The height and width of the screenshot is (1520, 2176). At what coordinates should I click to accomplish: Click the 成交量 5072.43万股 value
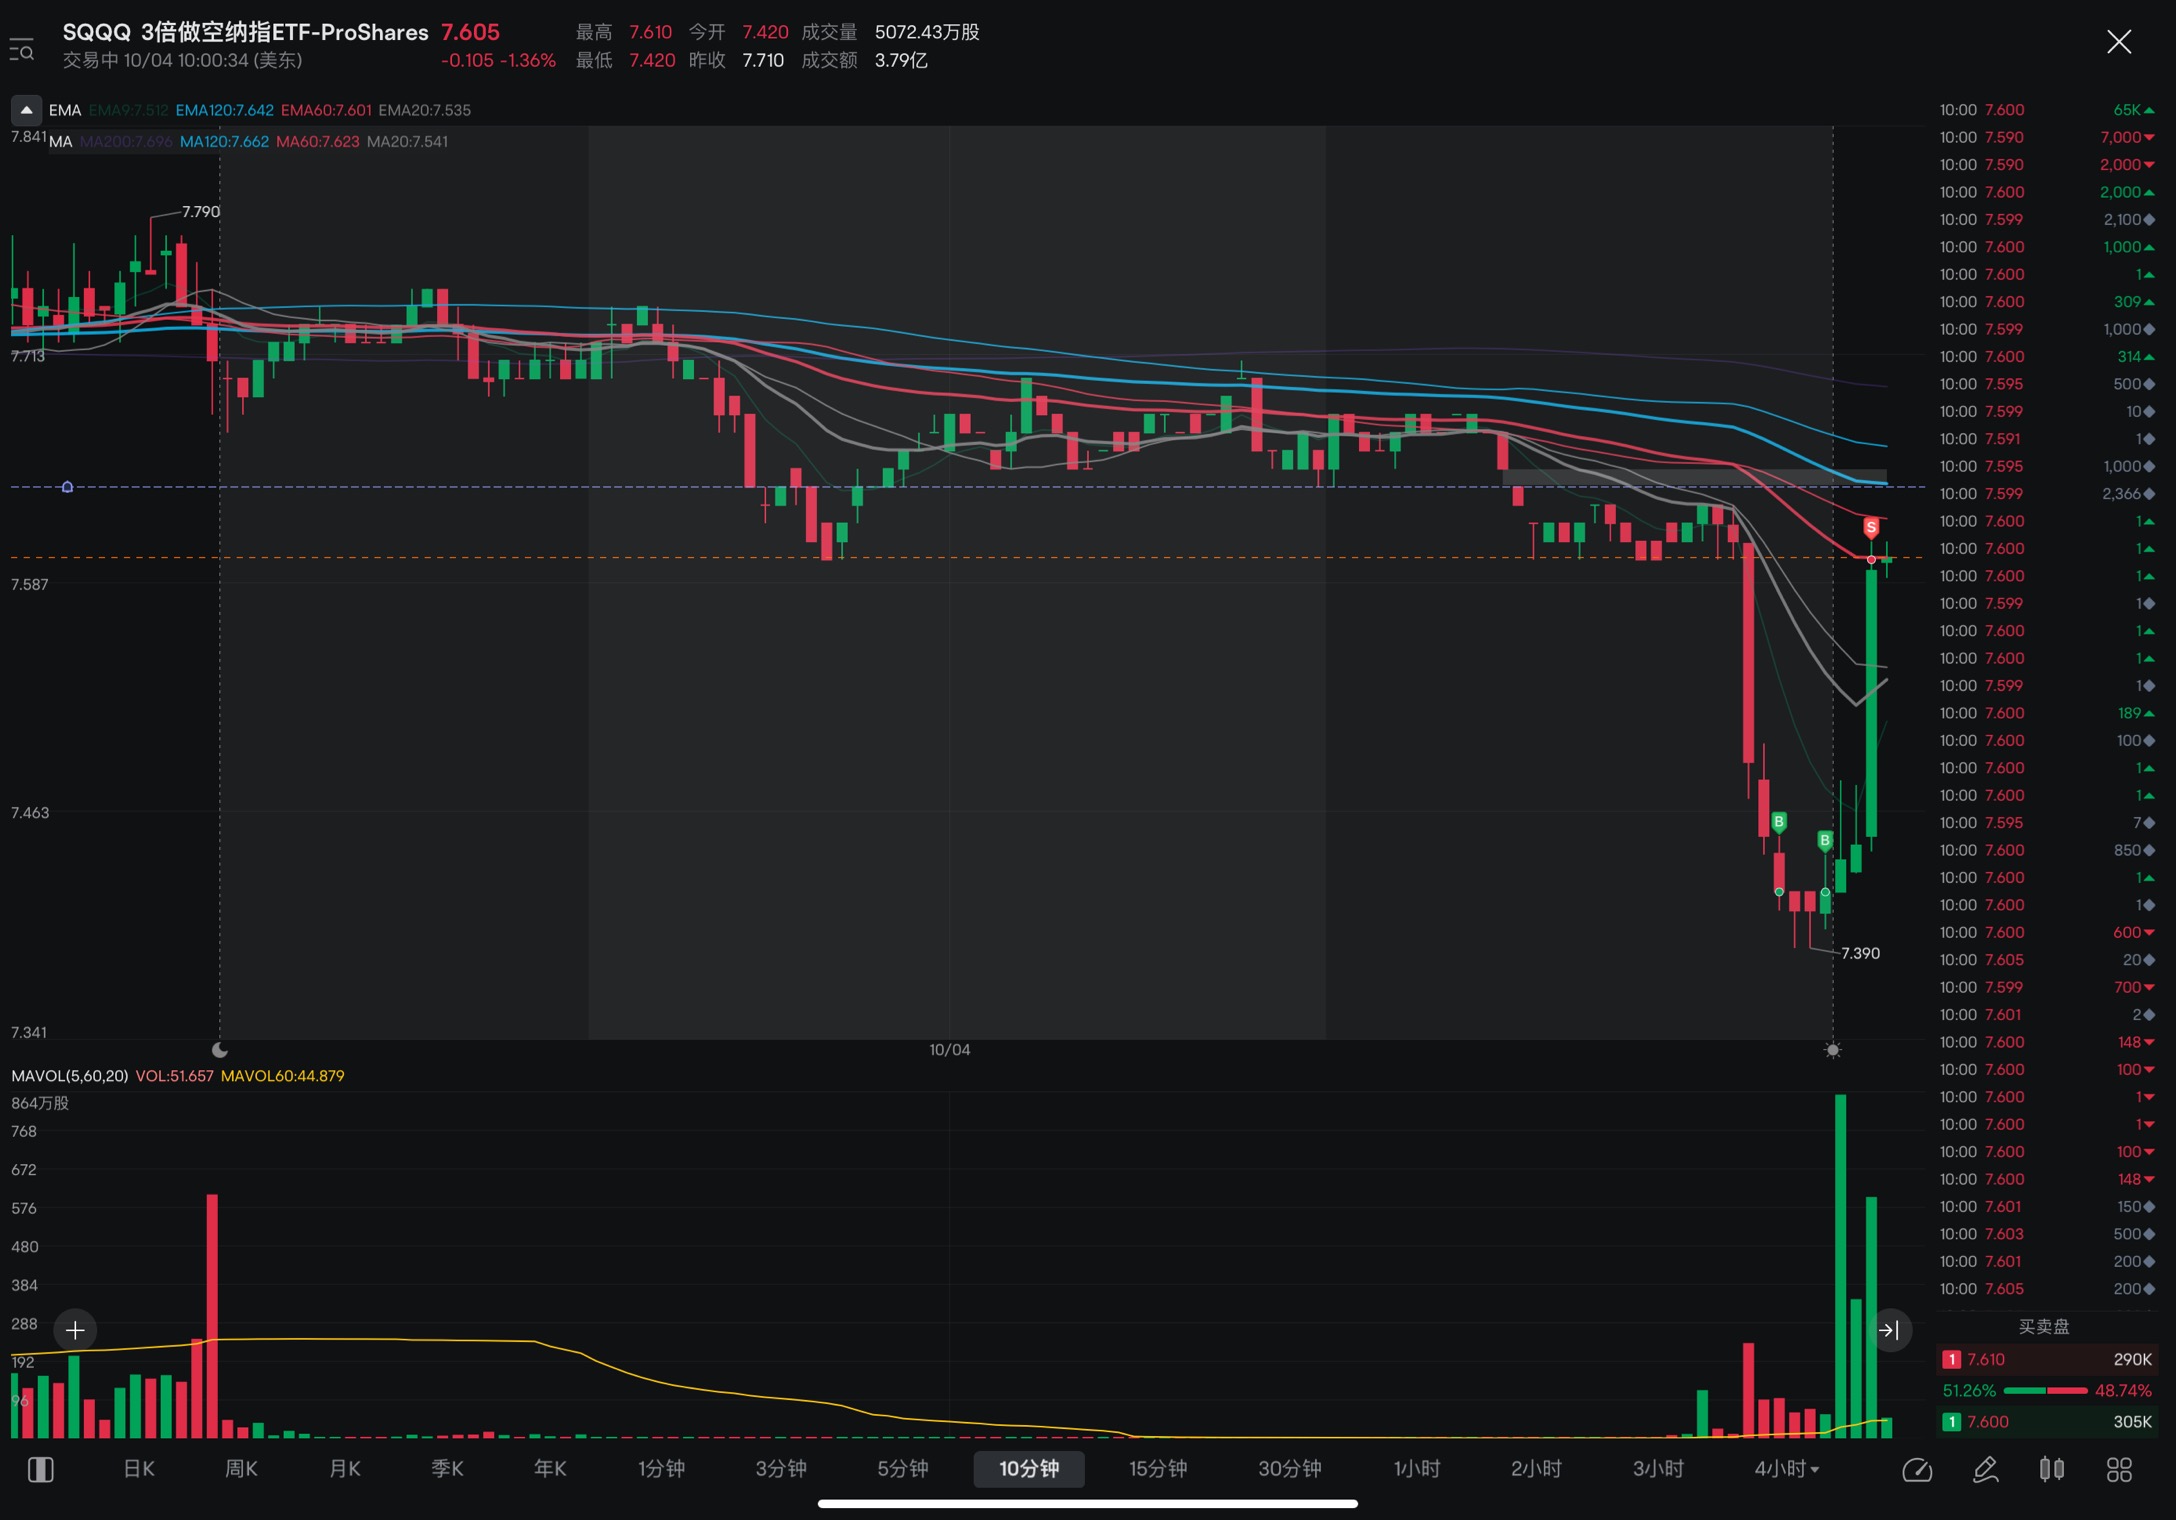[926, 32]
